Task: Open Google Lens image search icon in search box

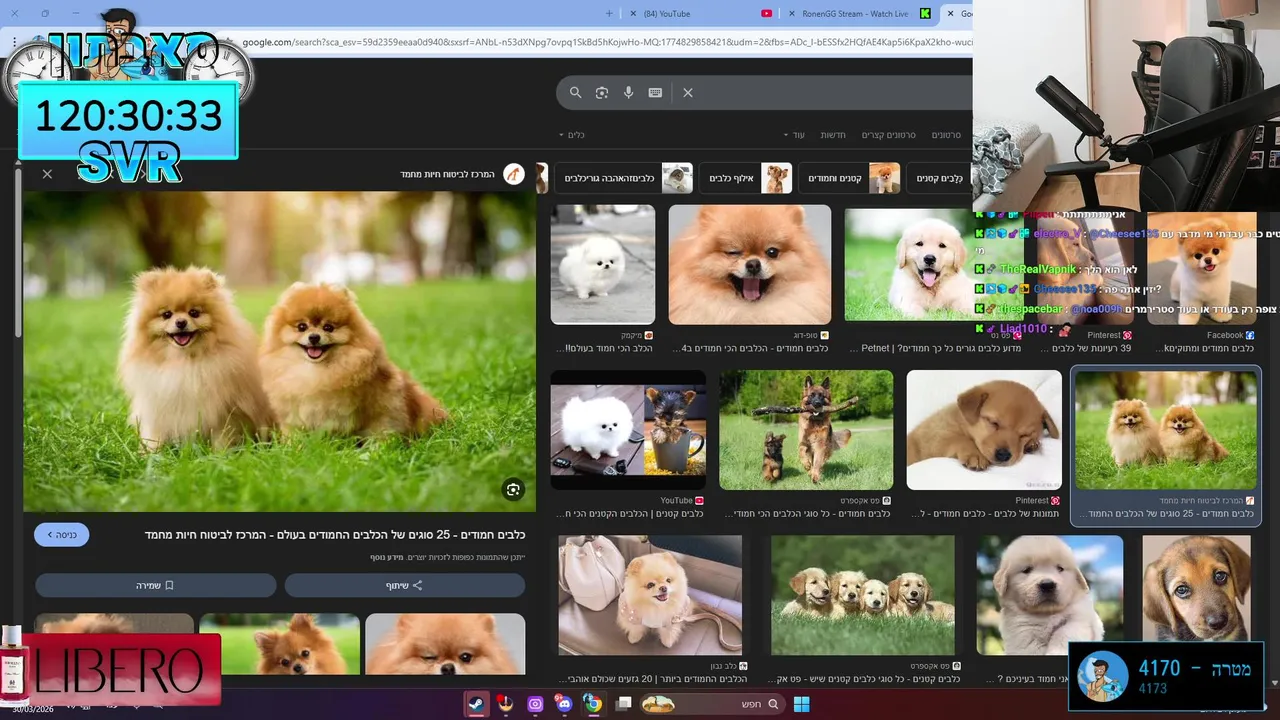Action: (602, 92)
